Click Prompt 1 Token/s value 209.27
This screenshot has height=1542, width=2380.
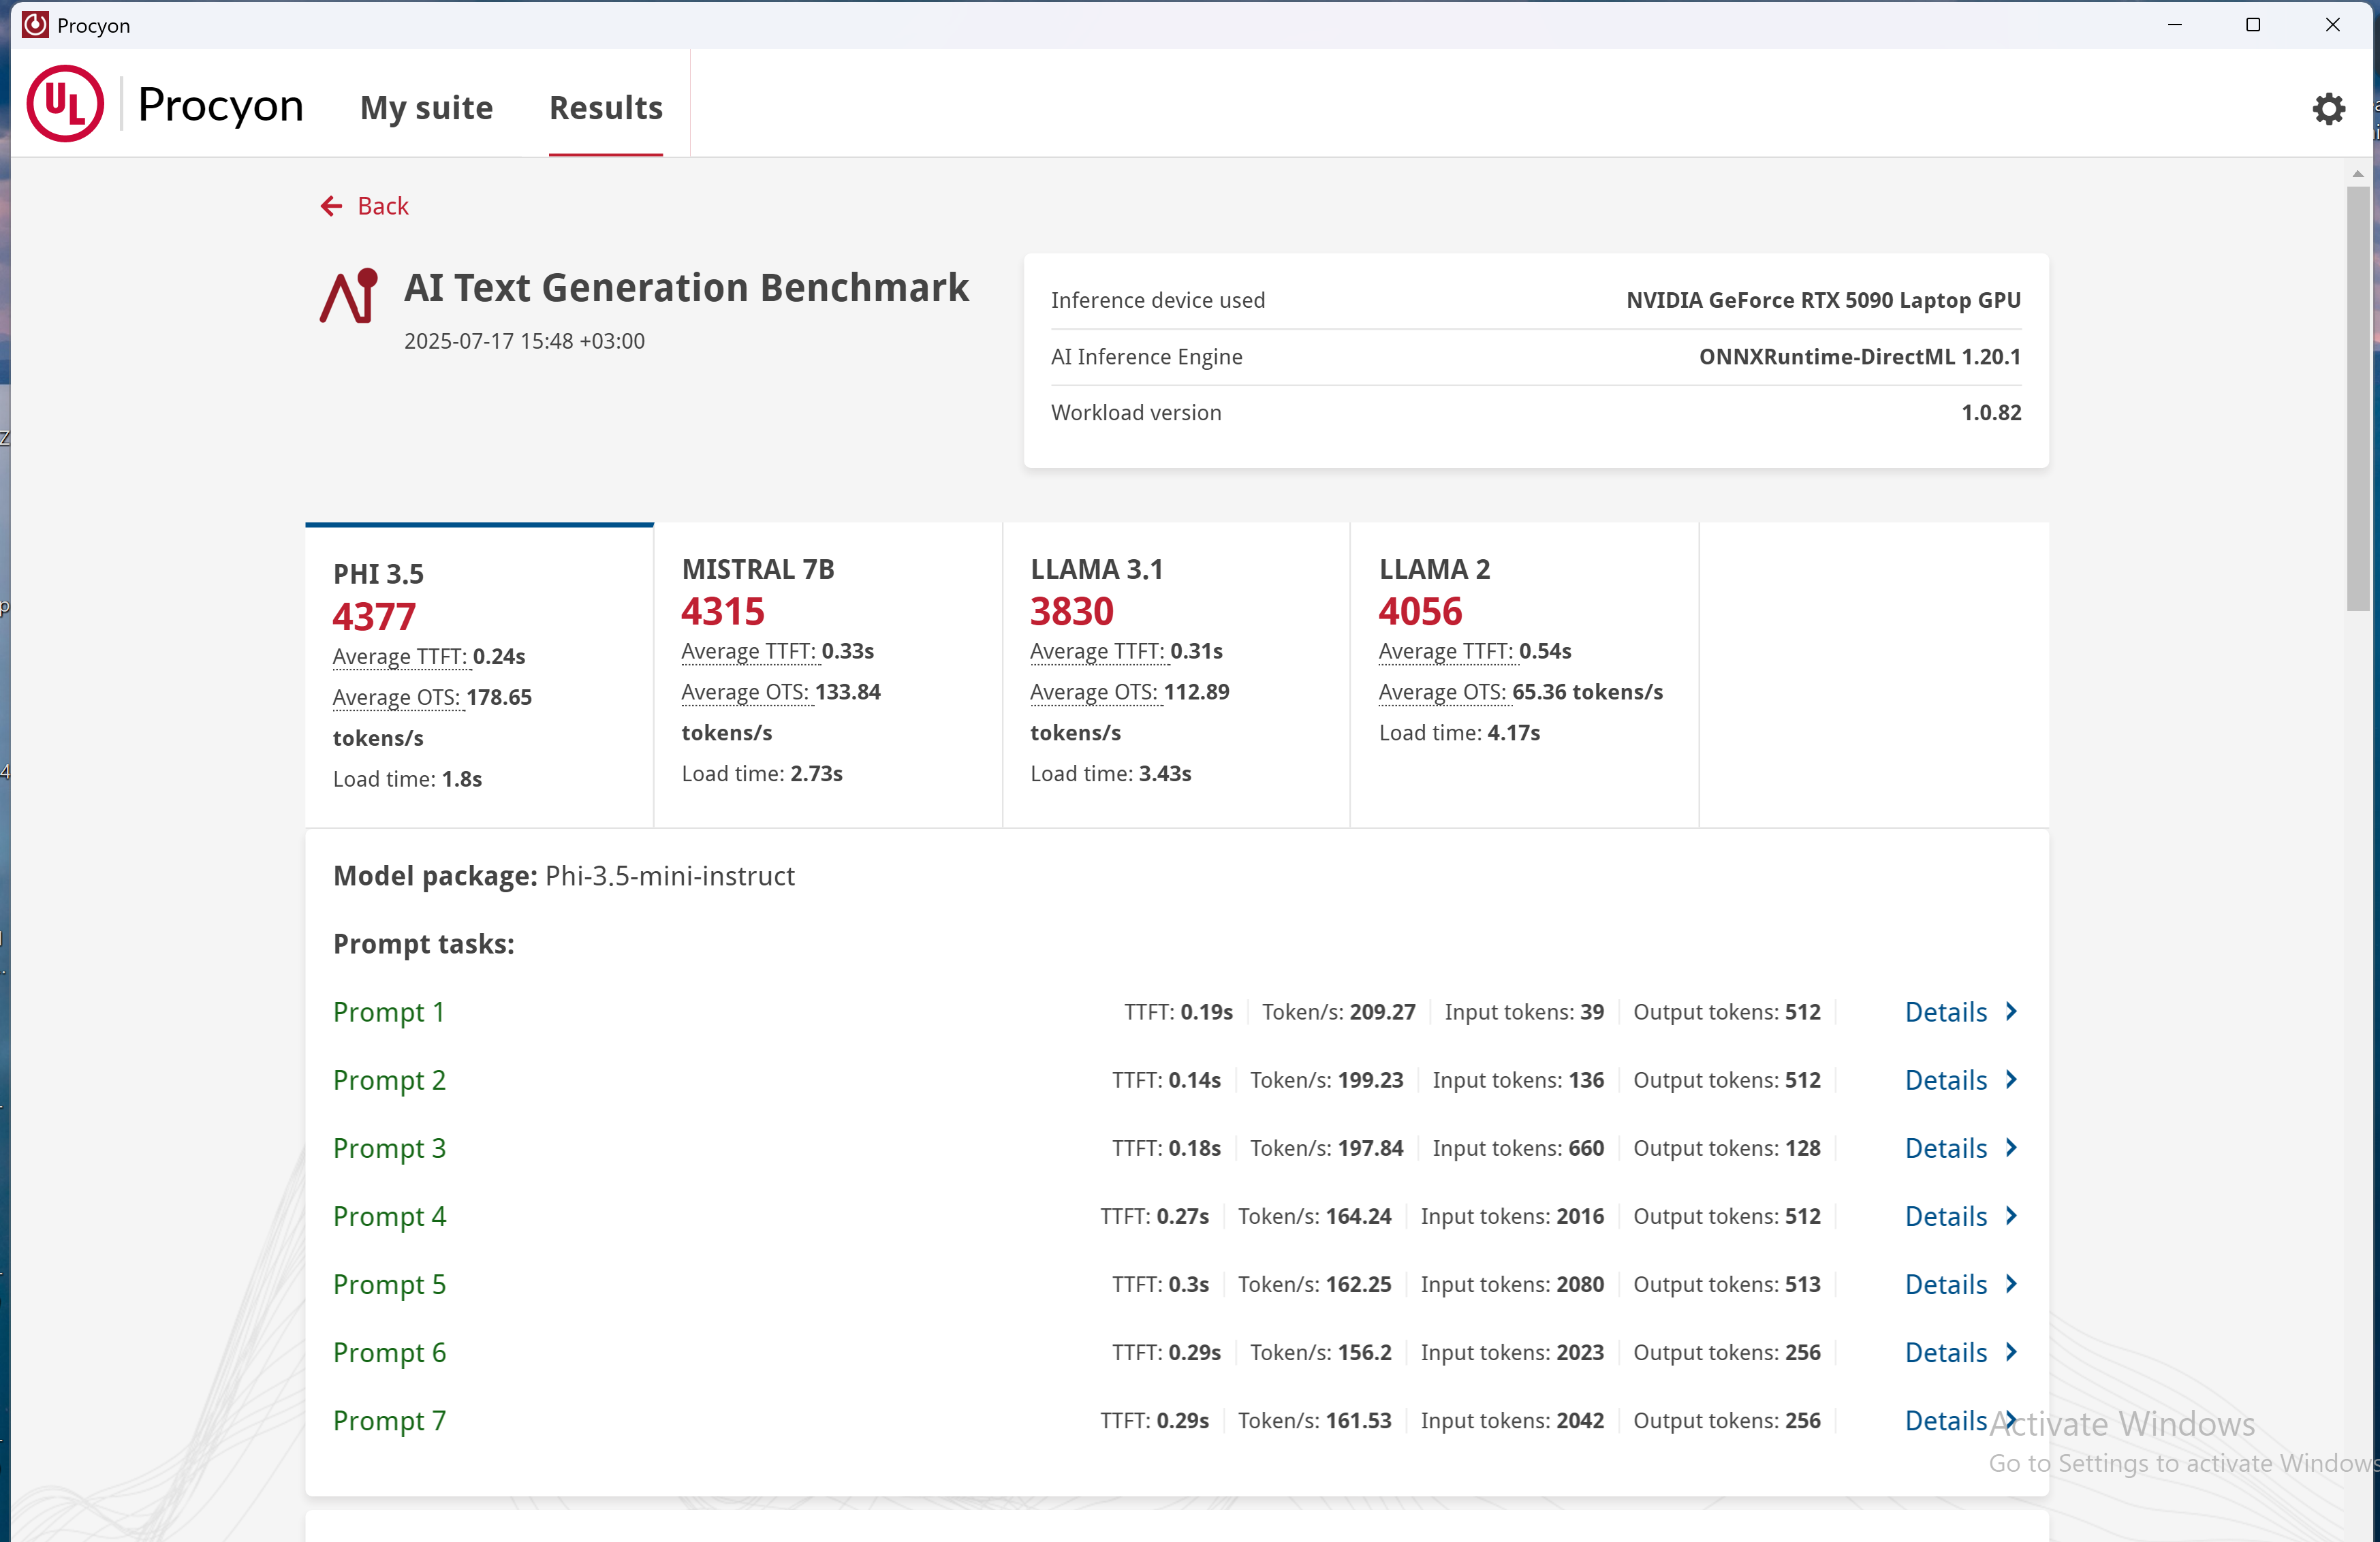tap(1382, 1012)
